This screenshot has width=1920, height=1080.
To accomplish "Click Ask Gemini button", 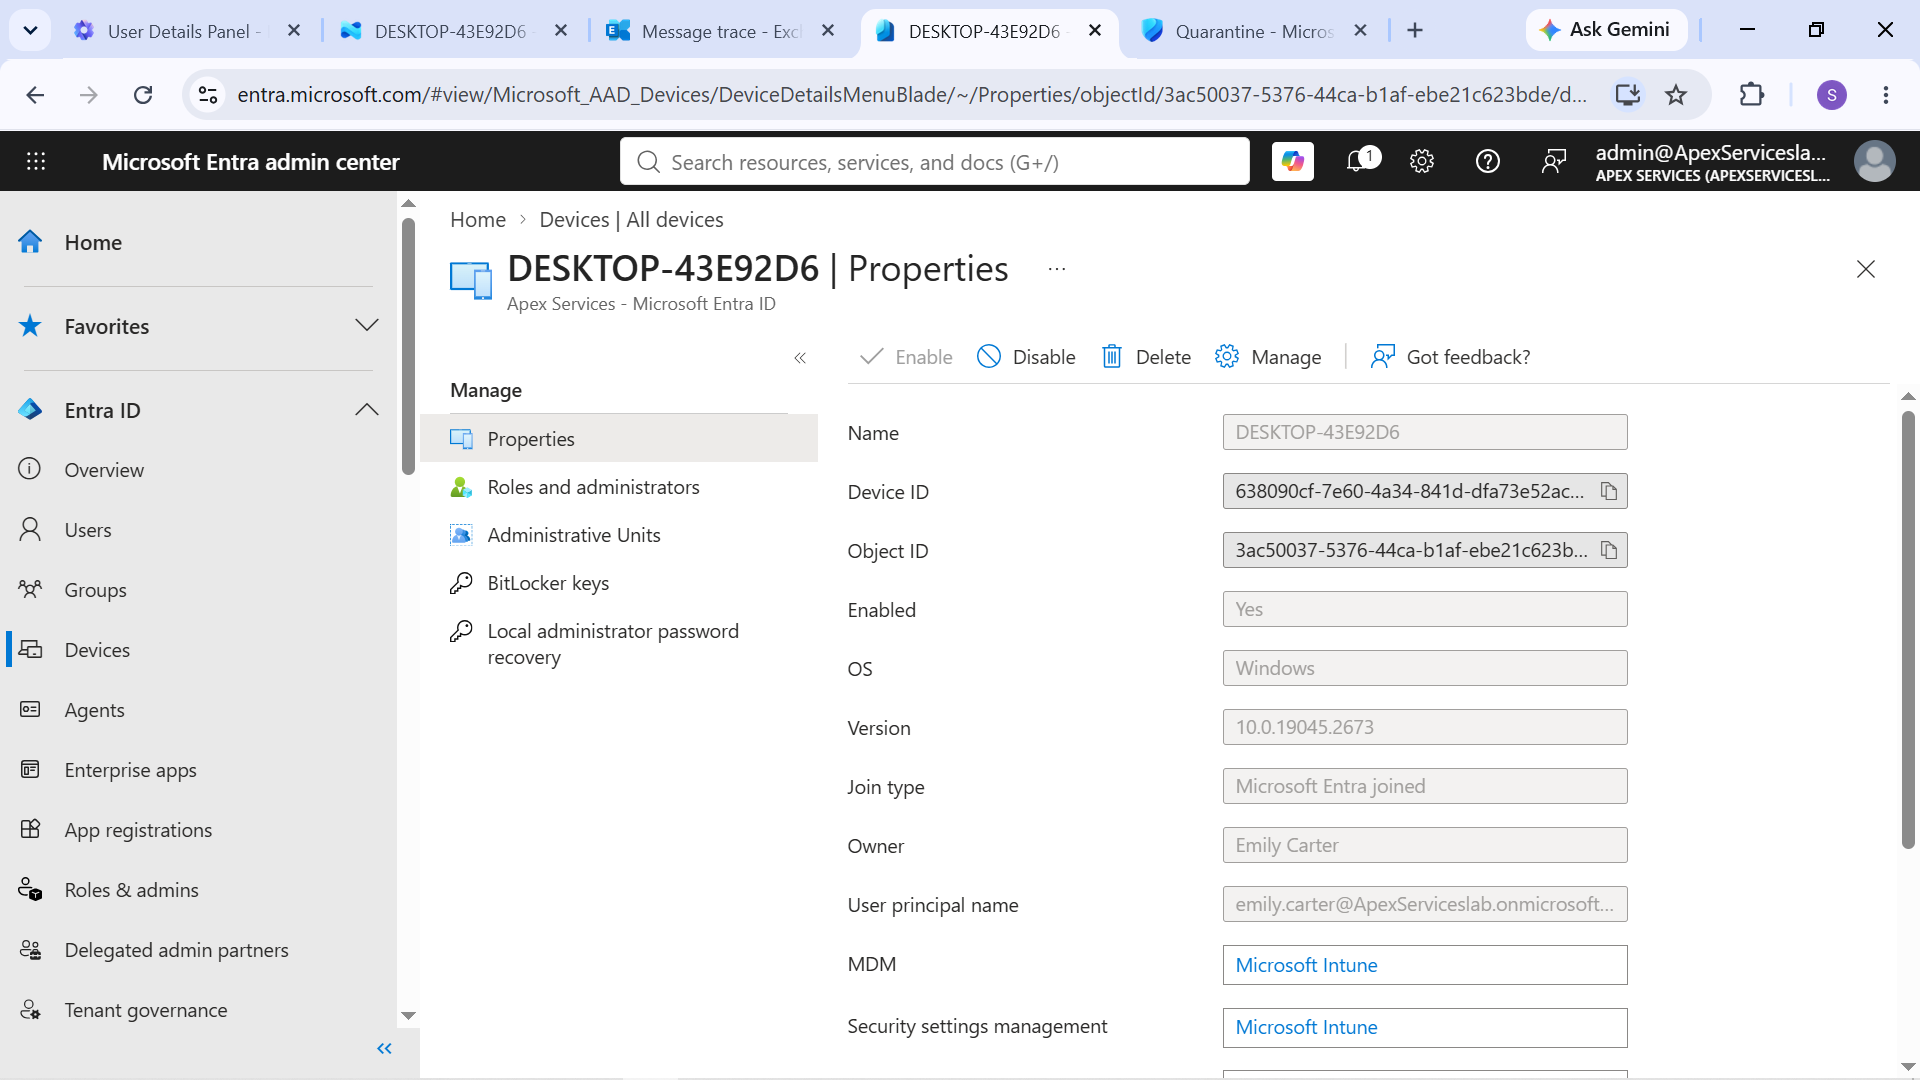I will tap(1606, 30).
